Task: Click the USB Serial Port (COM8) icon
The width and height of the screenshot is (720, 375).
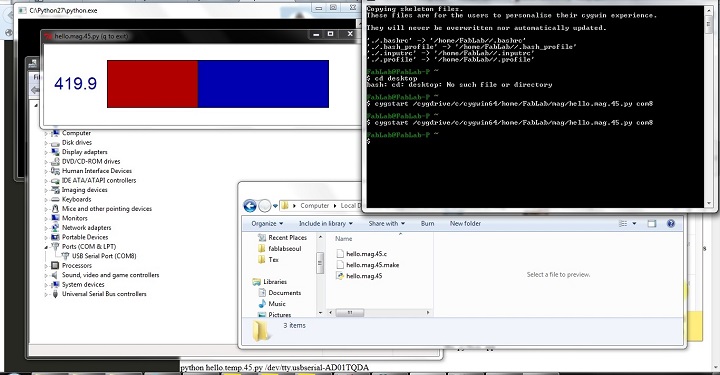Action: 65,256
